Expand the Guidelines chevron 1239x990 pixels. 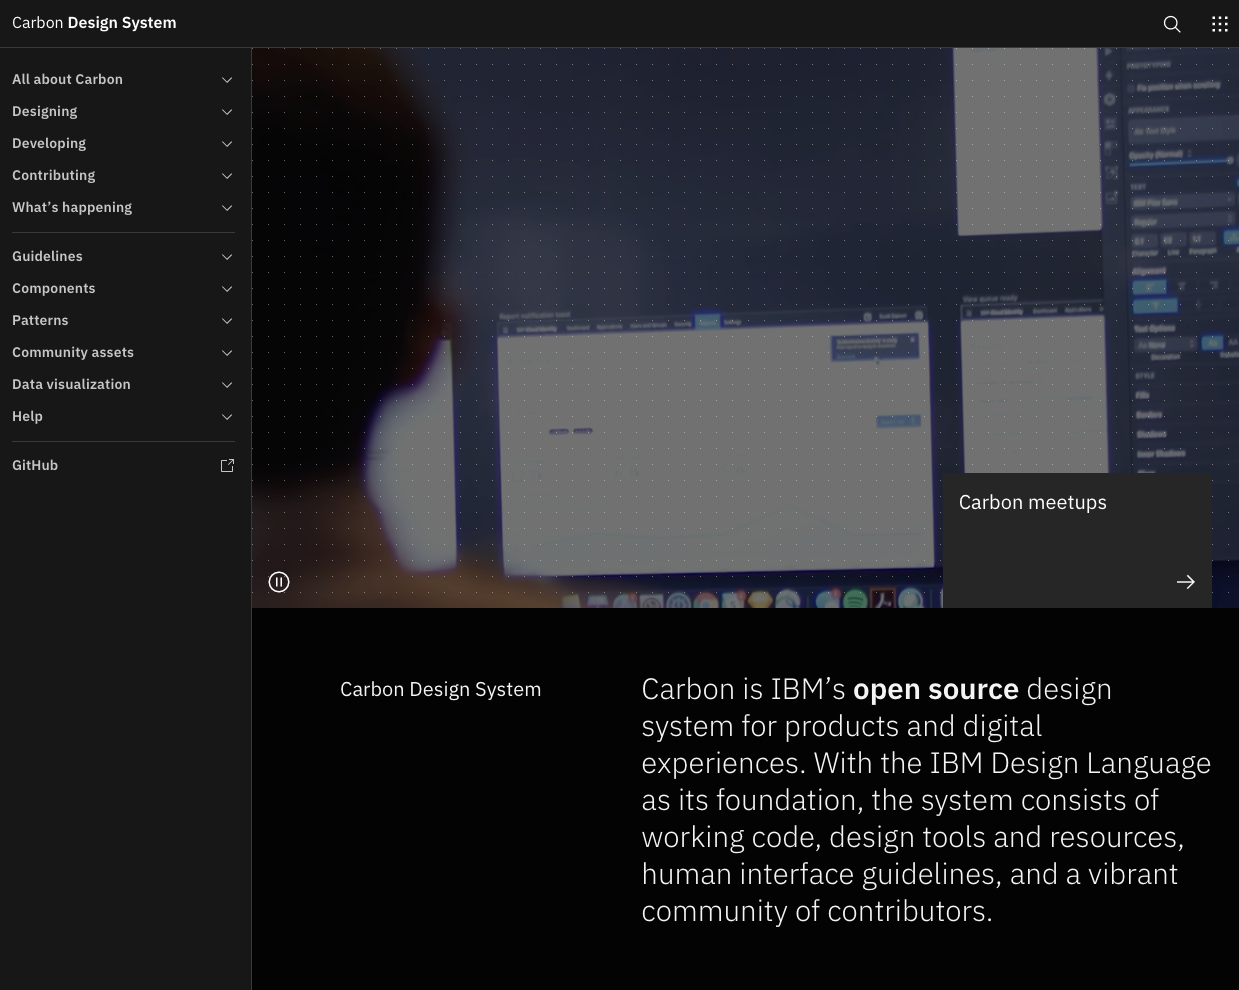tap(227, 257)
